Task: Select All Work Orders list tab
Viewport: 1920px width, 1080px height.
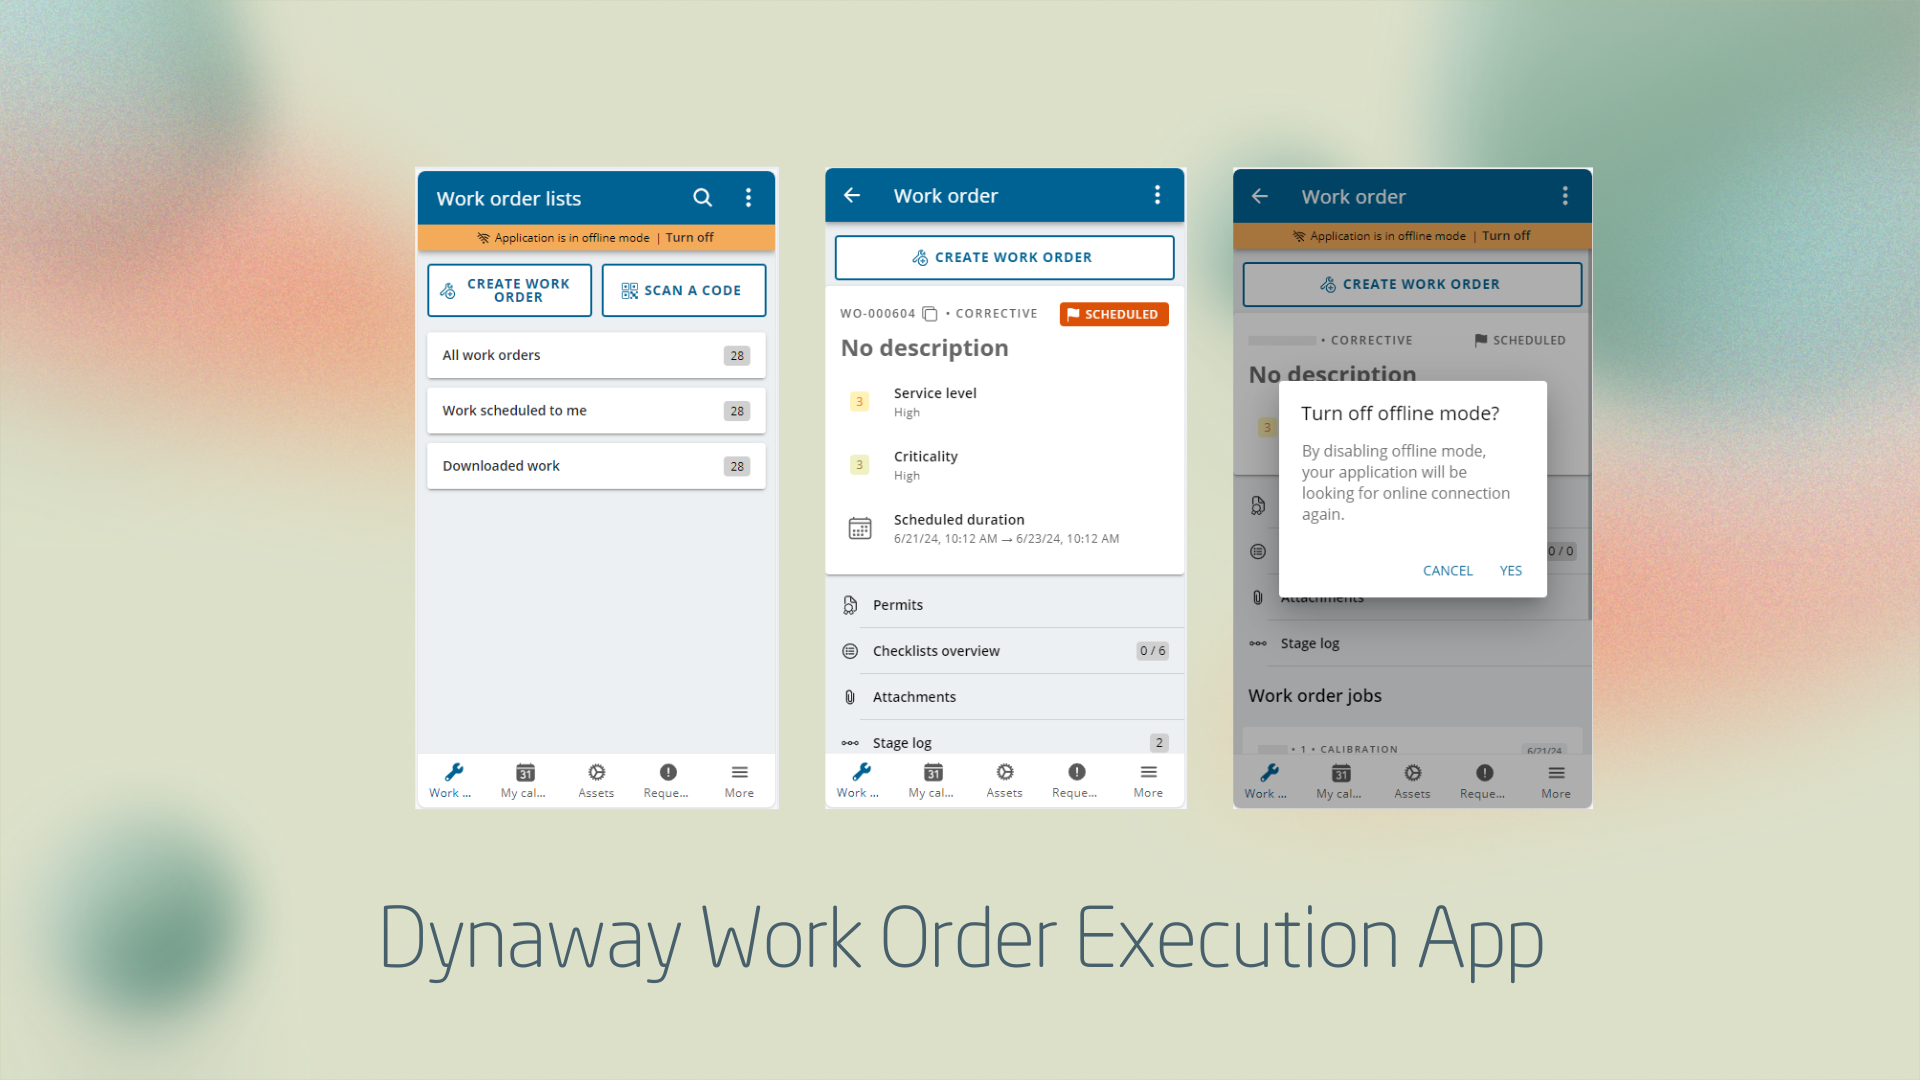Action: 596,353
